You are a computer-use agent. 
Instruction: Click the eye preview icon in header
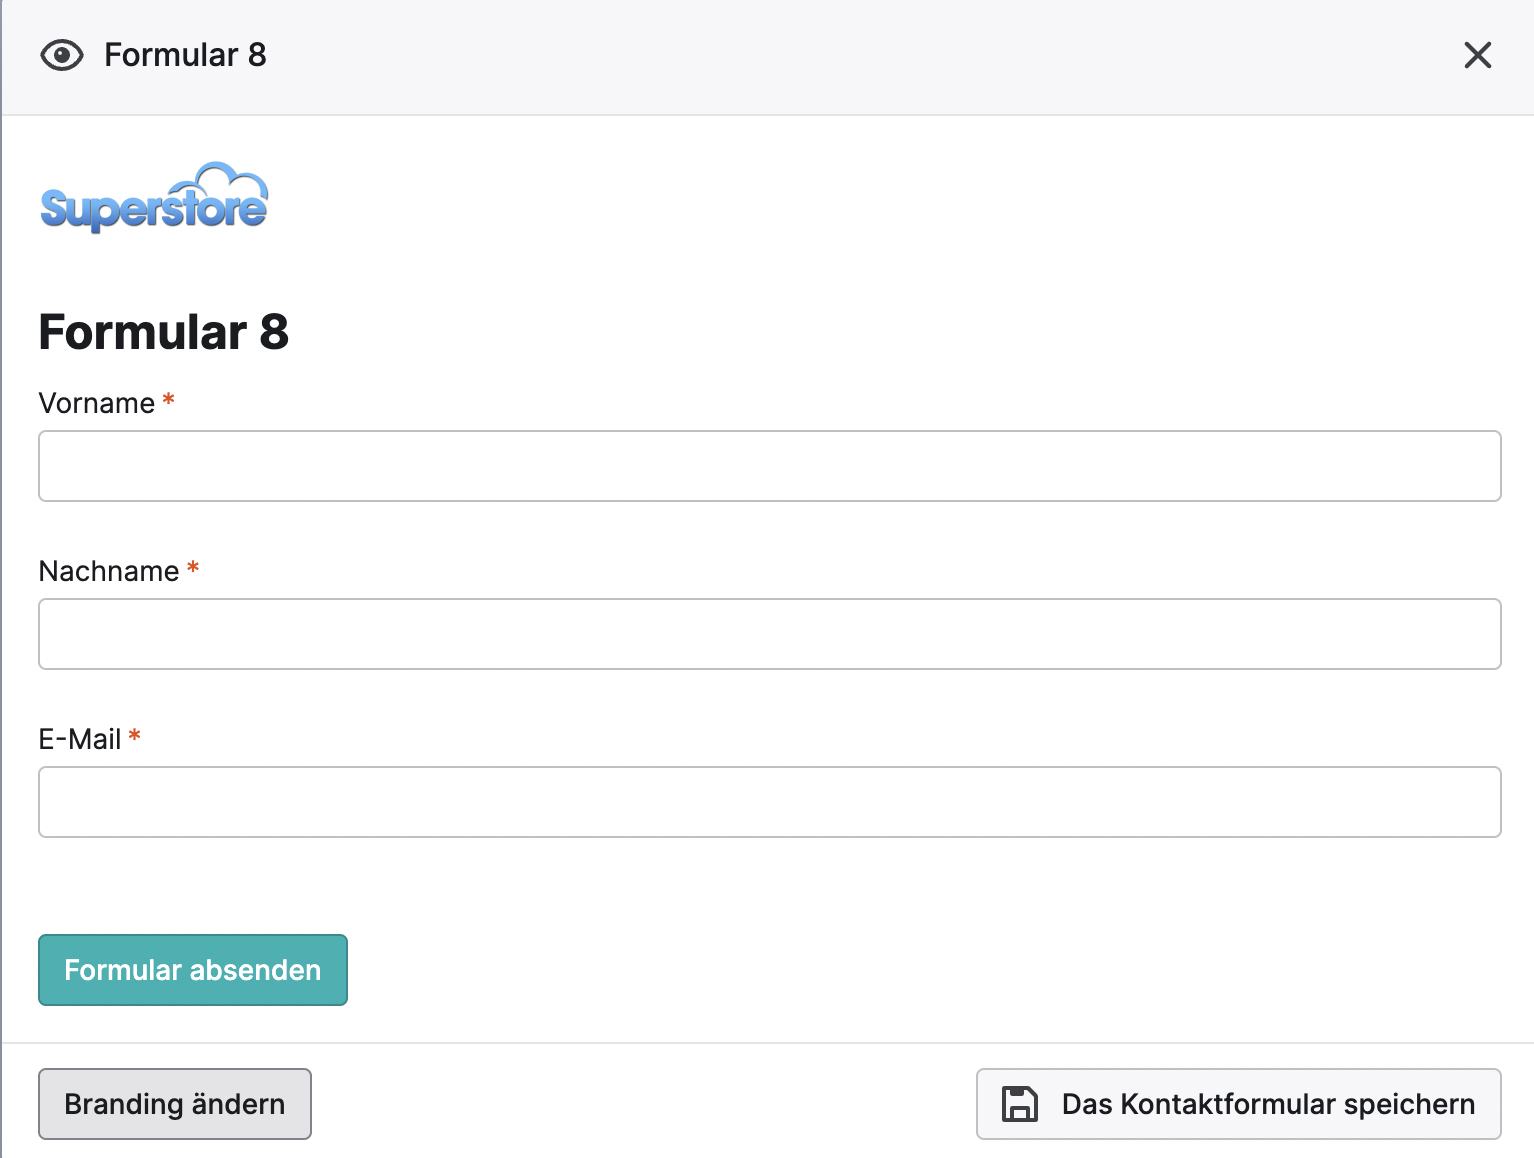[x=62, y=55]
